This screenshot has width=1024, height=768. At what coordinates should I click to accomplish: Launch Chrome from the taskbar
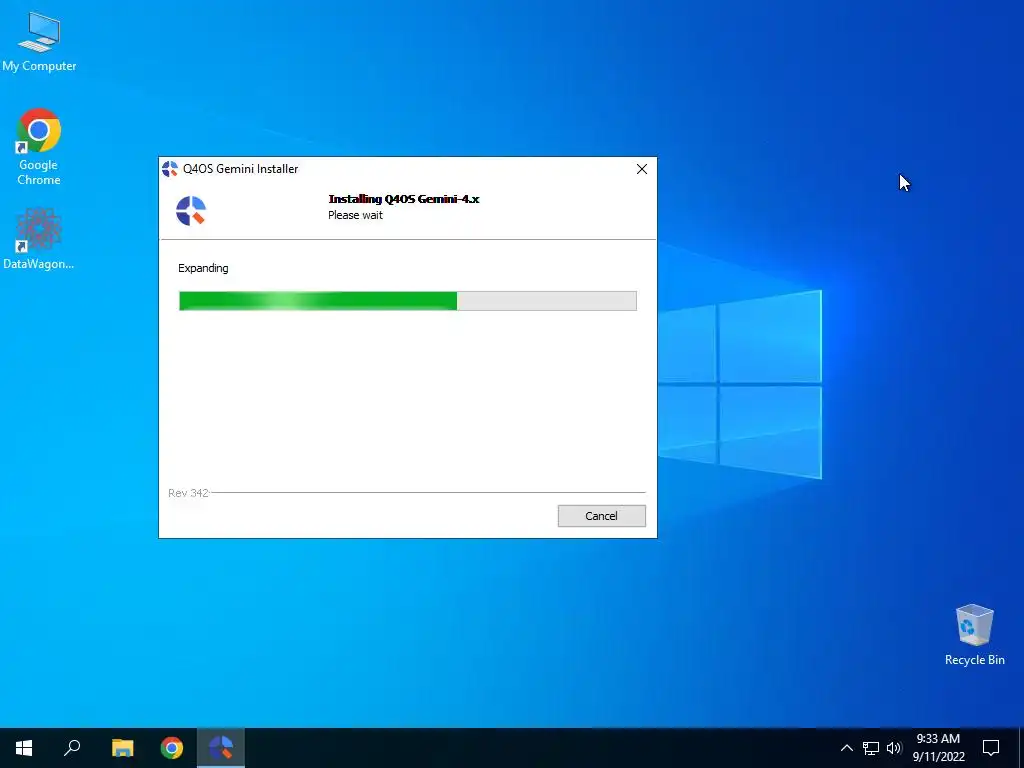(x=172, y=748)
